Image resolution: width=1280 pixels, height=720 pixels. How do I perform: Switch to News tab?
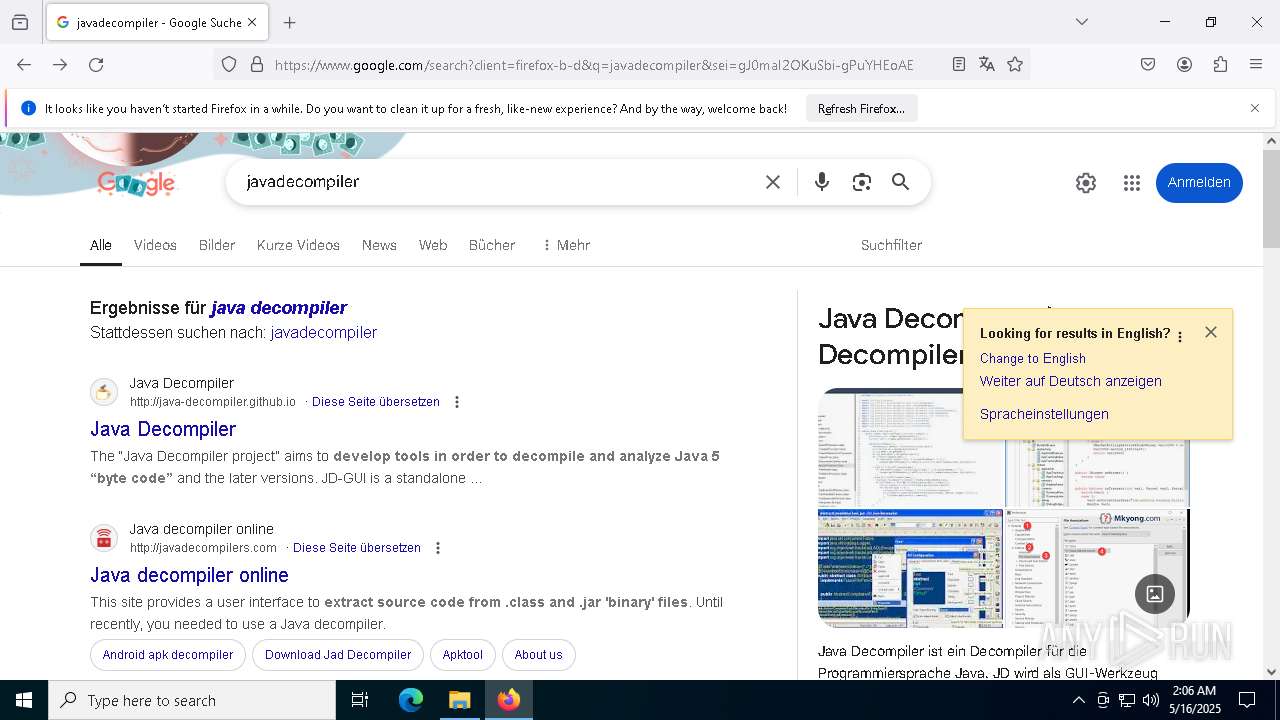click(379, 245)
